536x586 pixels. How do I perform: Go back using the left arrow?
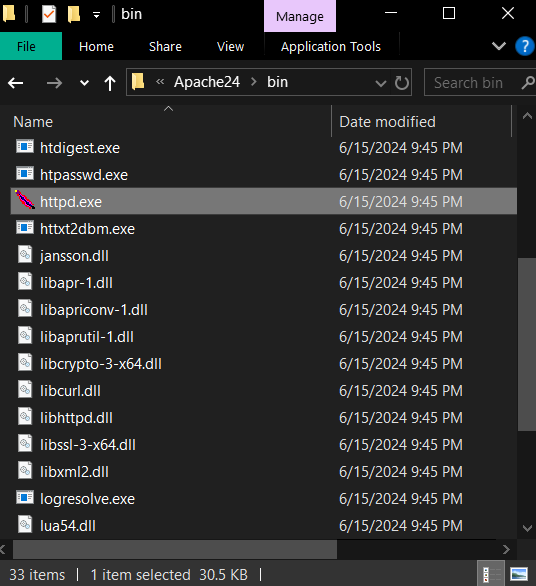pyautogui.click(x=16, y=83)
